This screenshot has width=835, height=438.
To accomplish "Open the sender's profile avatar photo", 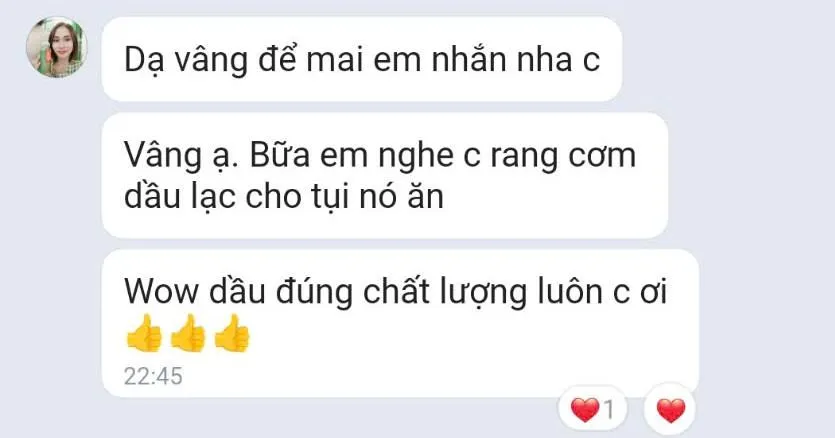I will coord(56,47).
